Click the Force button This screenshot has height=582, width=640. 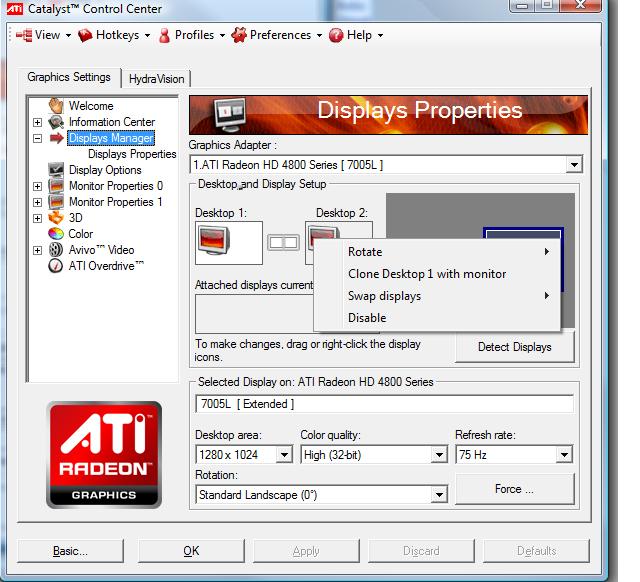click(x=514, y=489)
